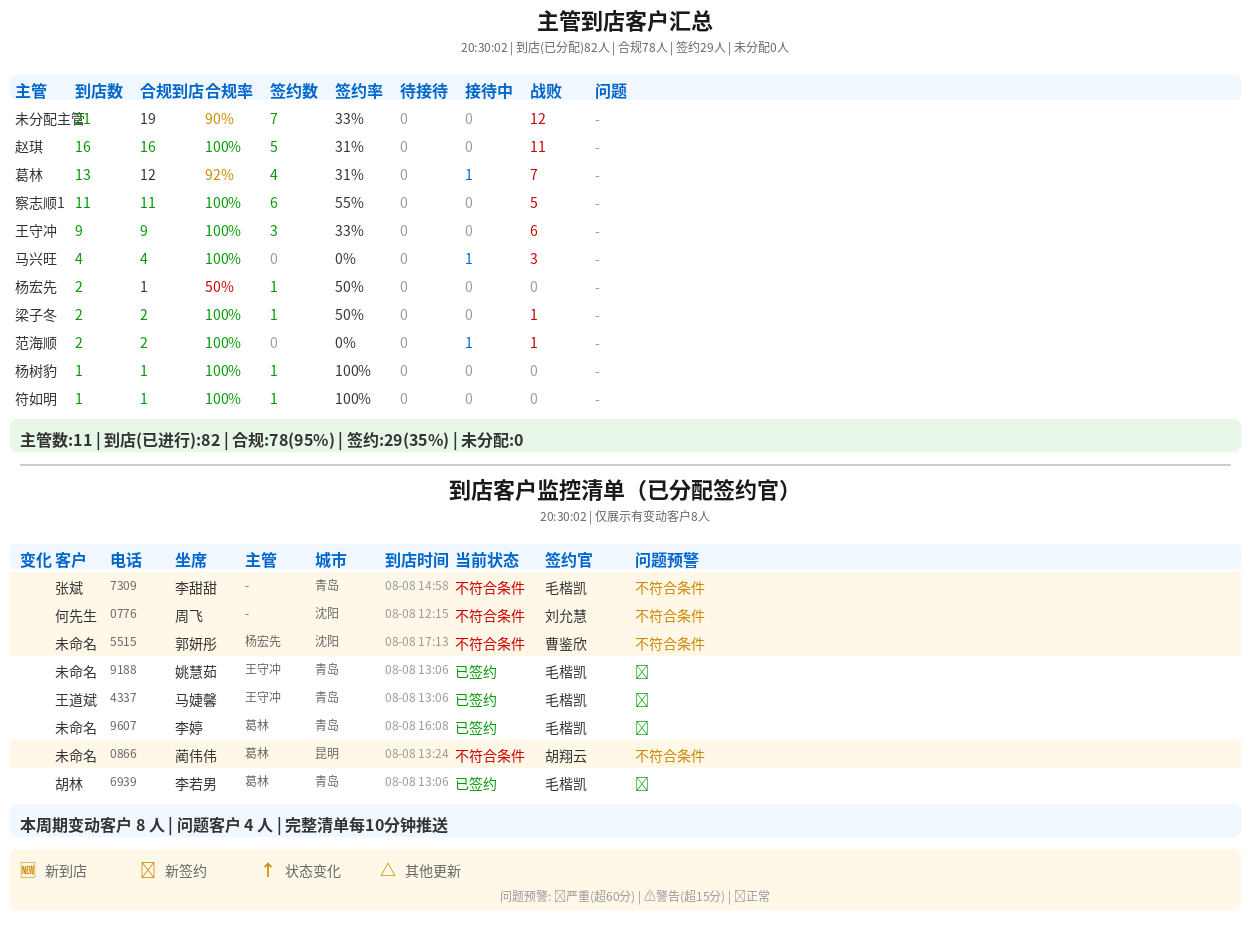Click the 签约数 column header

[294, 91]
